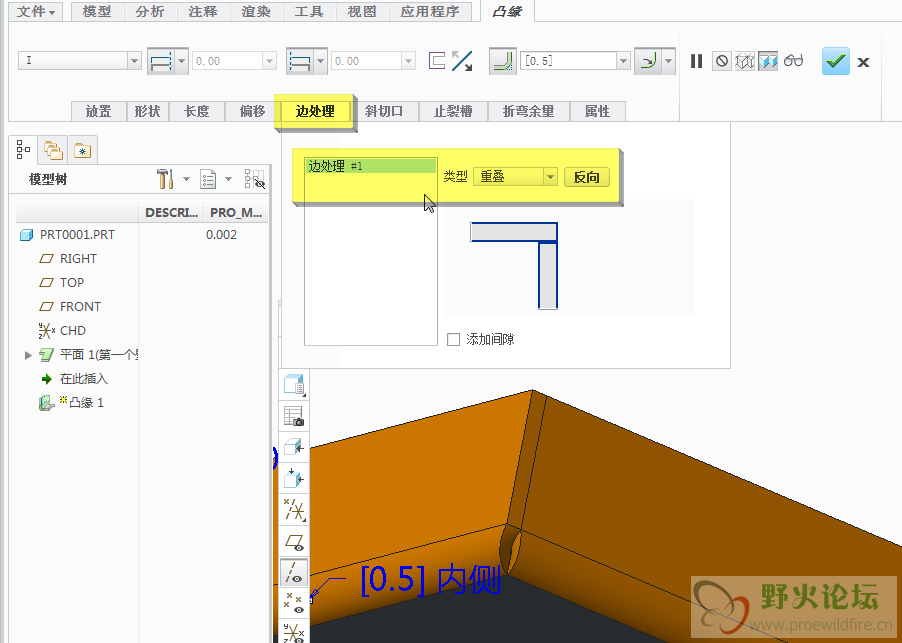Open the datum display filters icon

294,509
